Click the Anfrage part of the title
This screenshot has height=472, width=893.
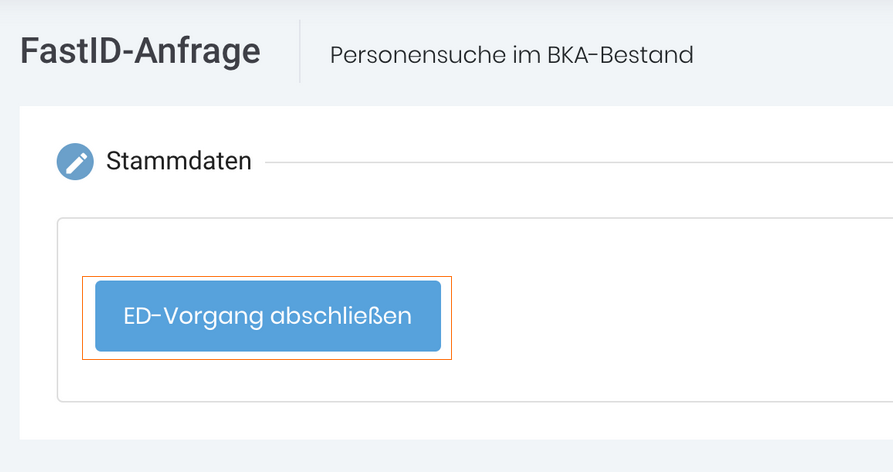[x=198, y=52]
